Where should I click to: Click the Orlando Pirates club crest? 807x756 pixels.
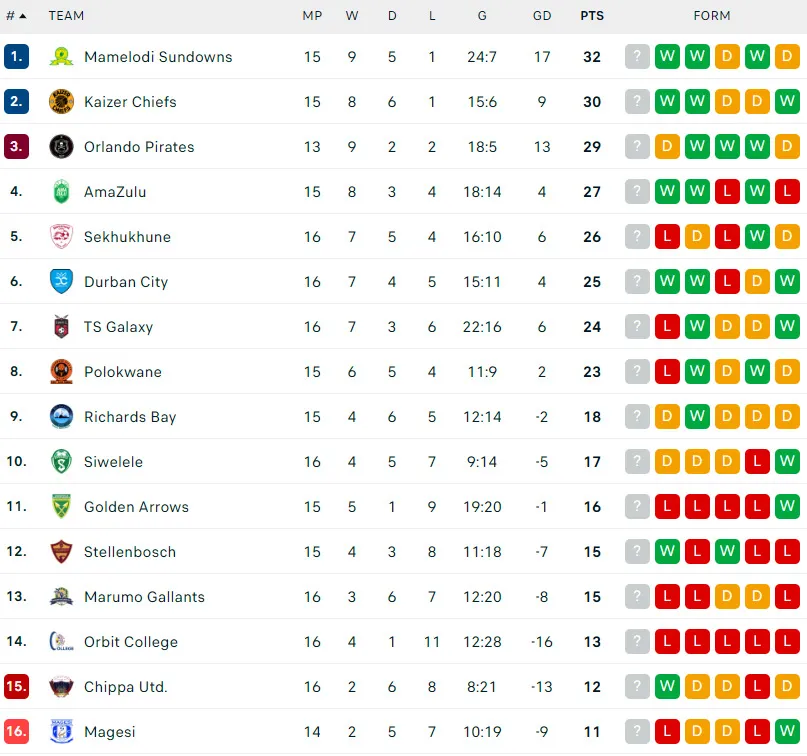pos(61,147)
